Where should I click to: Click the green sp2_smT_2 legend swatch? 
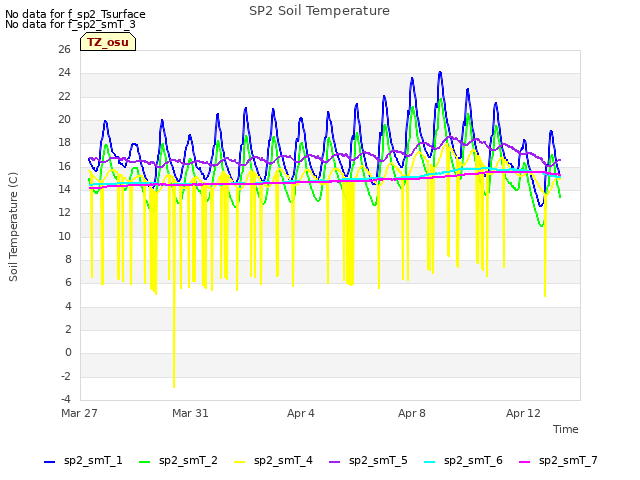[144, 462]
